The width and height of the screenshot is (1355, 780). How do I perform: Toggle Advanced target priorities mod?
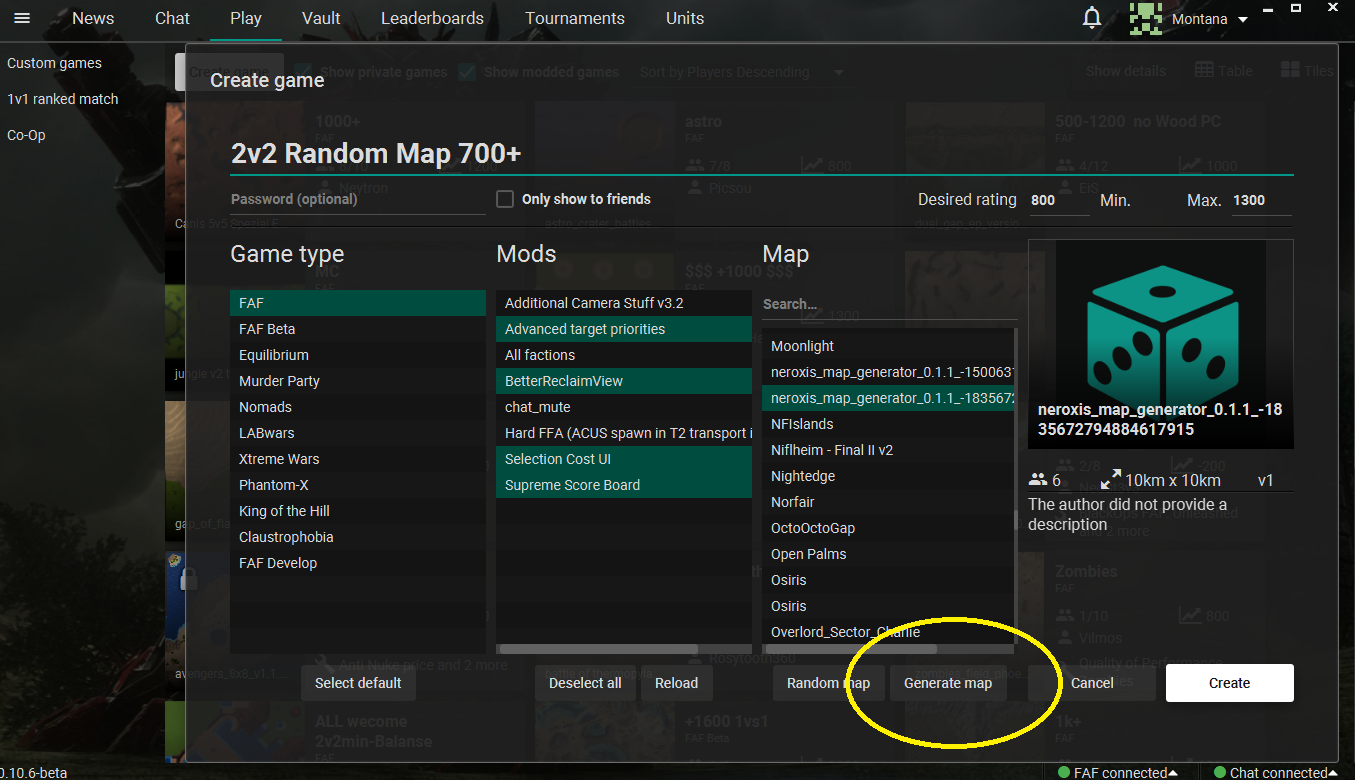[624, 329]
